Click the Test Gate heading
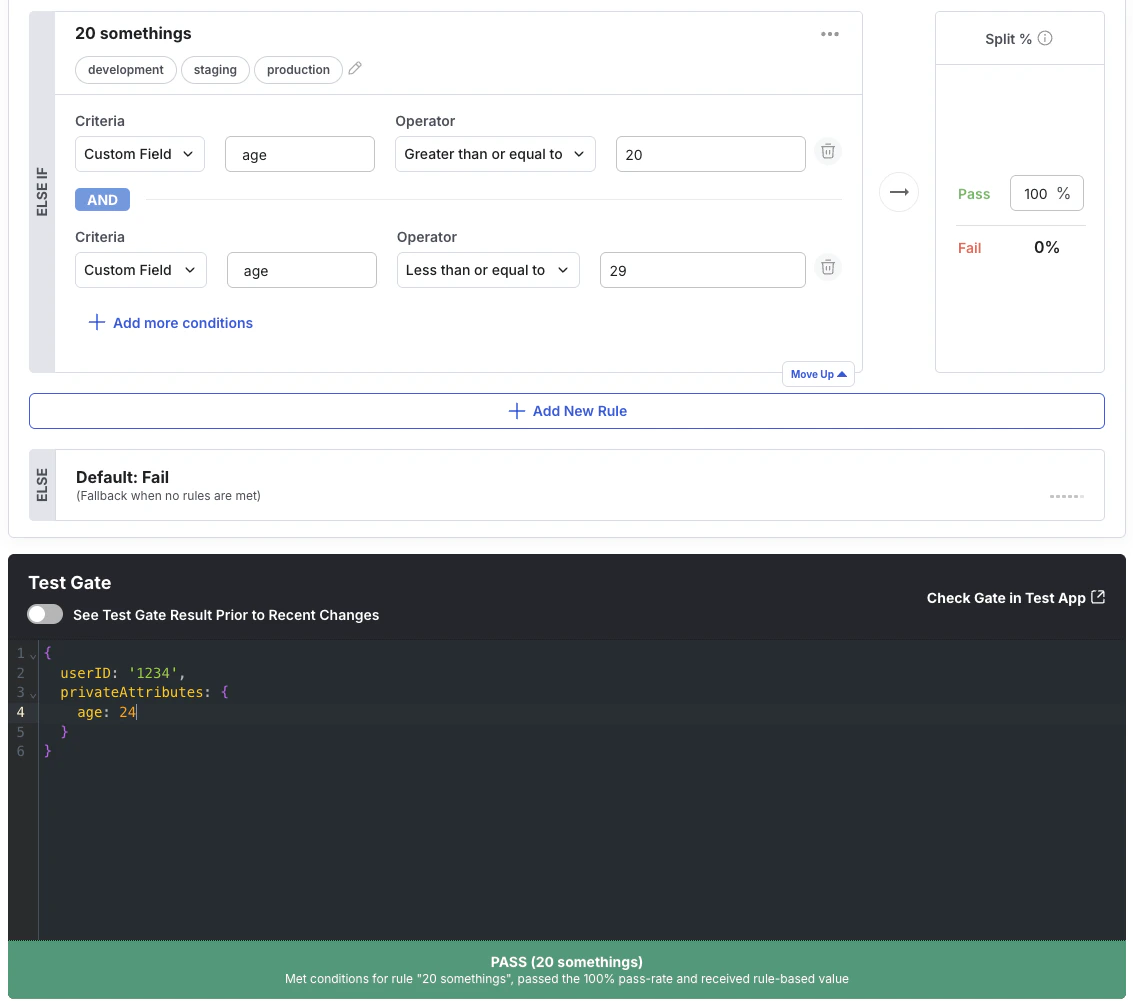 pos(69,582)
